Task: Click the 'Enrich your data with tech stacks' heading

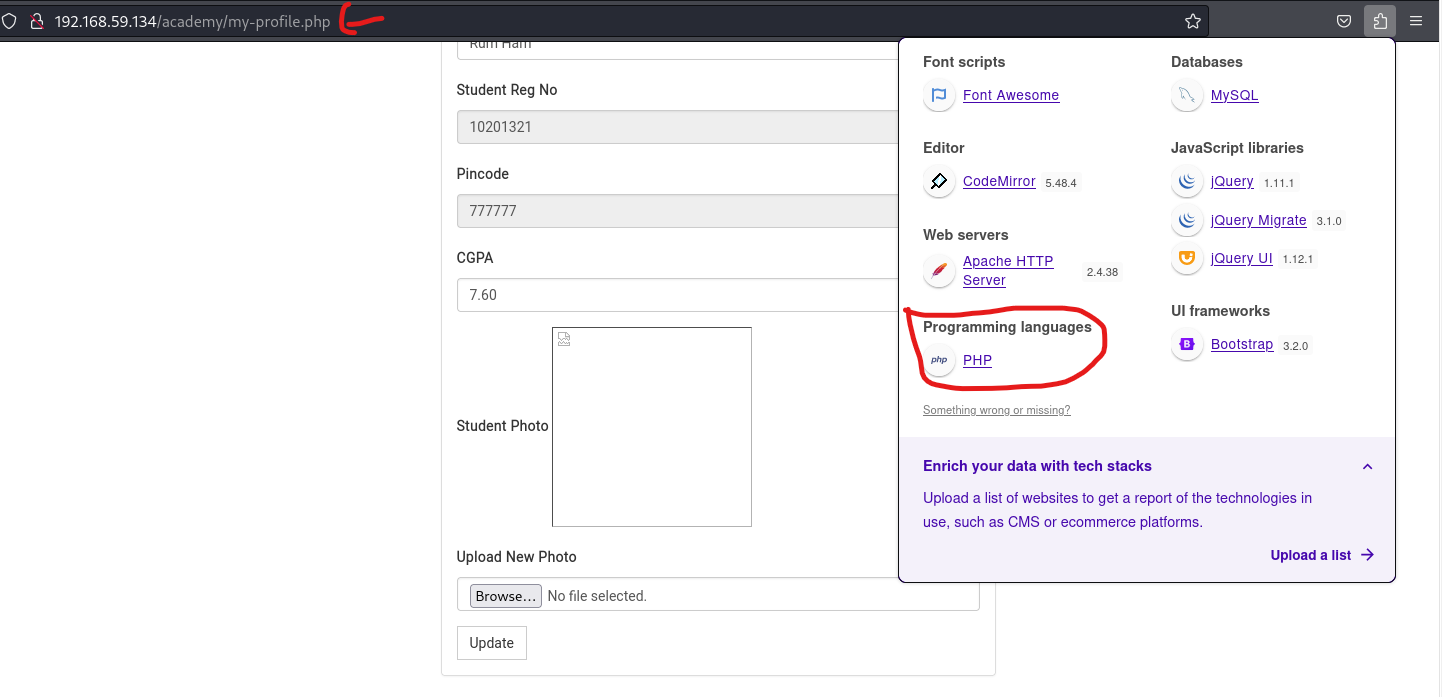Action: coord(1037,466)
